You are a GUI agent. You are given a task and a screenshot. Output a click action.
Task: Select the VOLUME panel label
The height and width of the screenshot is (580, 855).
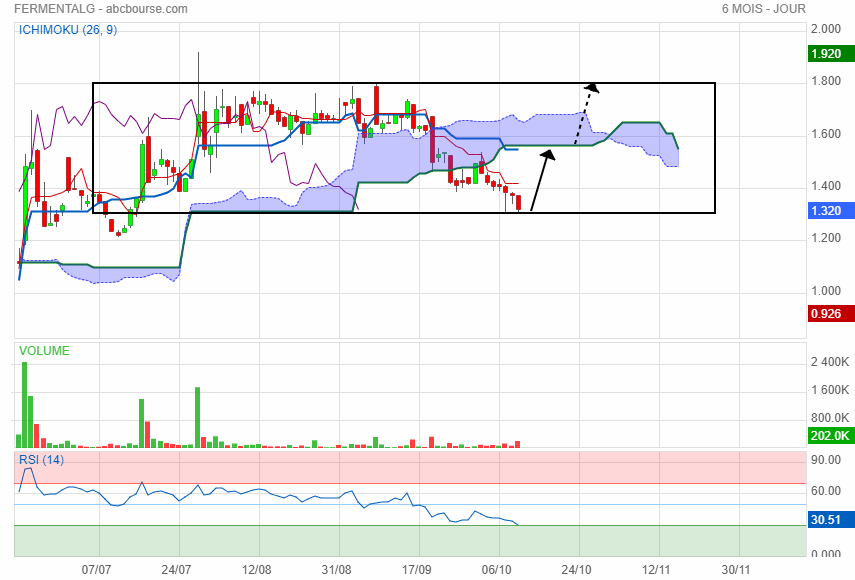44,351
